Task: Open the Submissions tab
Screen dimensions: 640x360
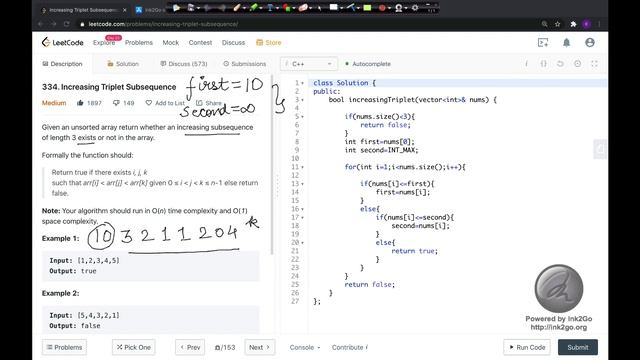Action: coord(244,64)
